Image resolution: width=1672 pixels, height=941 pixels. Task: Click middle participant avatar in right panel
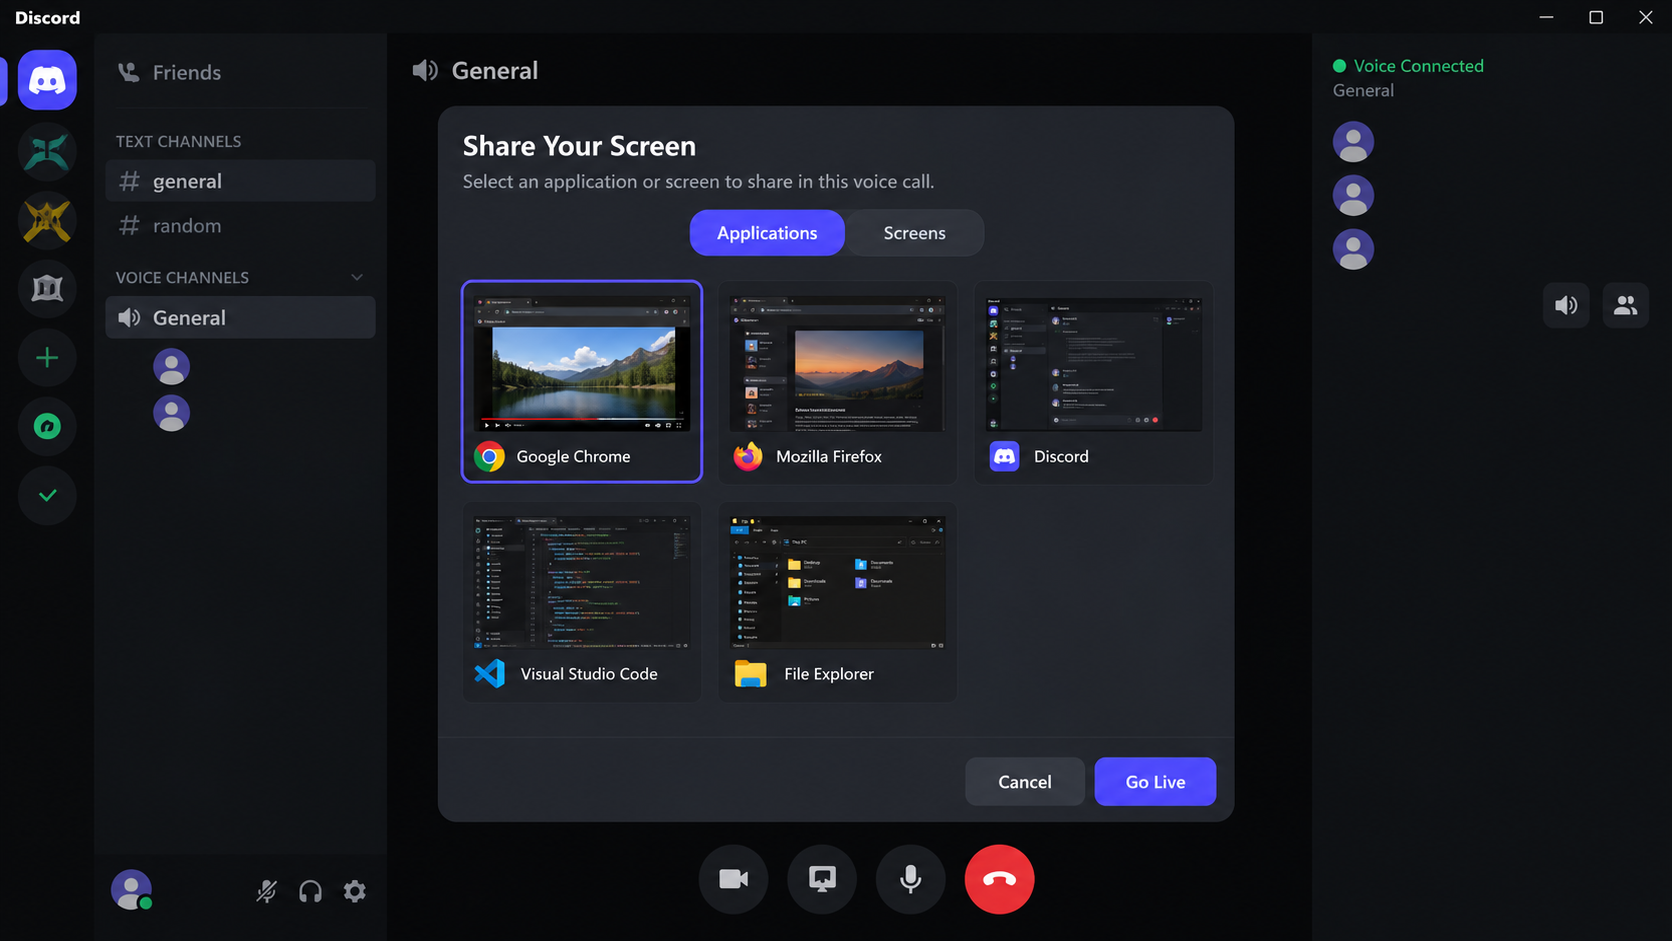pyautogui.click(x=1353, y=196)
